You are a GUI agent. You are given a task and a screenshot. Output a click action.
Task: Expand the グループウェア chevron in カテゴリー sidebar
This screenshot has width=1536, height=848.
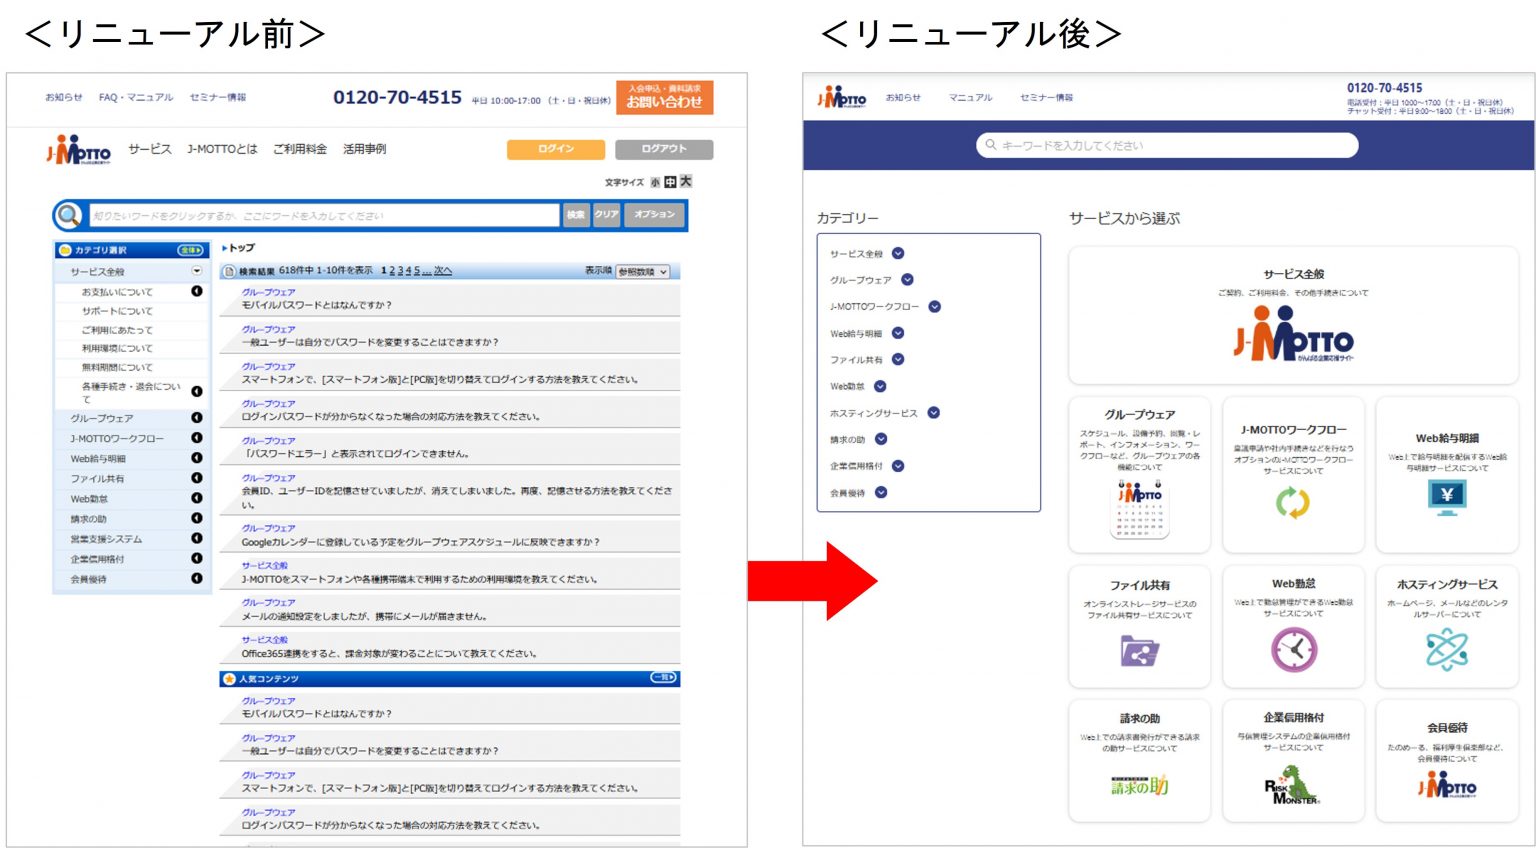point(908,280)
